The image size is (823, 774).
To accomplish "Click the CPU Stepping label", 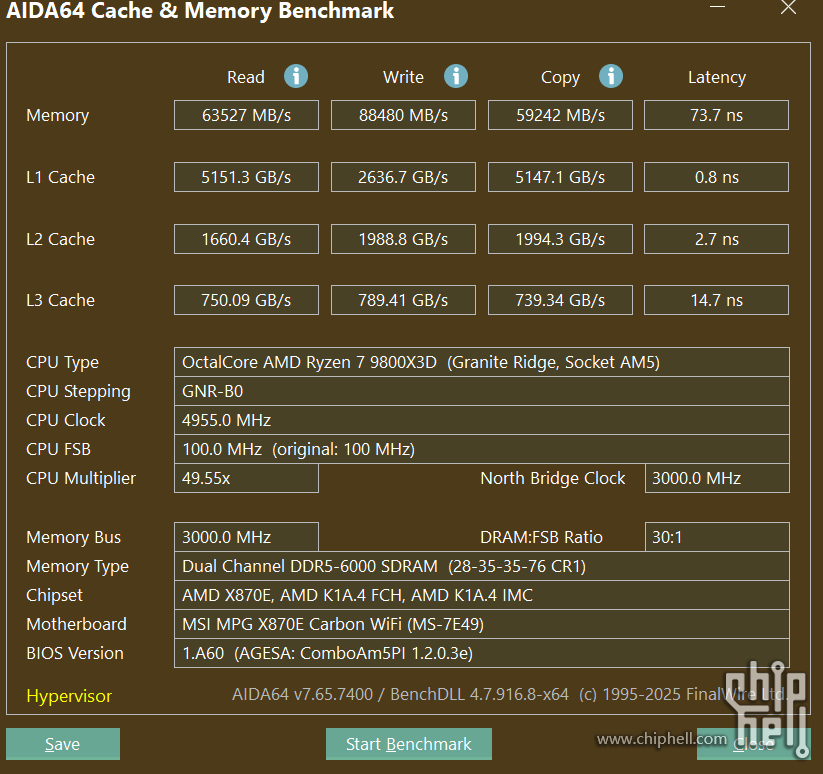I will [78, 391].
